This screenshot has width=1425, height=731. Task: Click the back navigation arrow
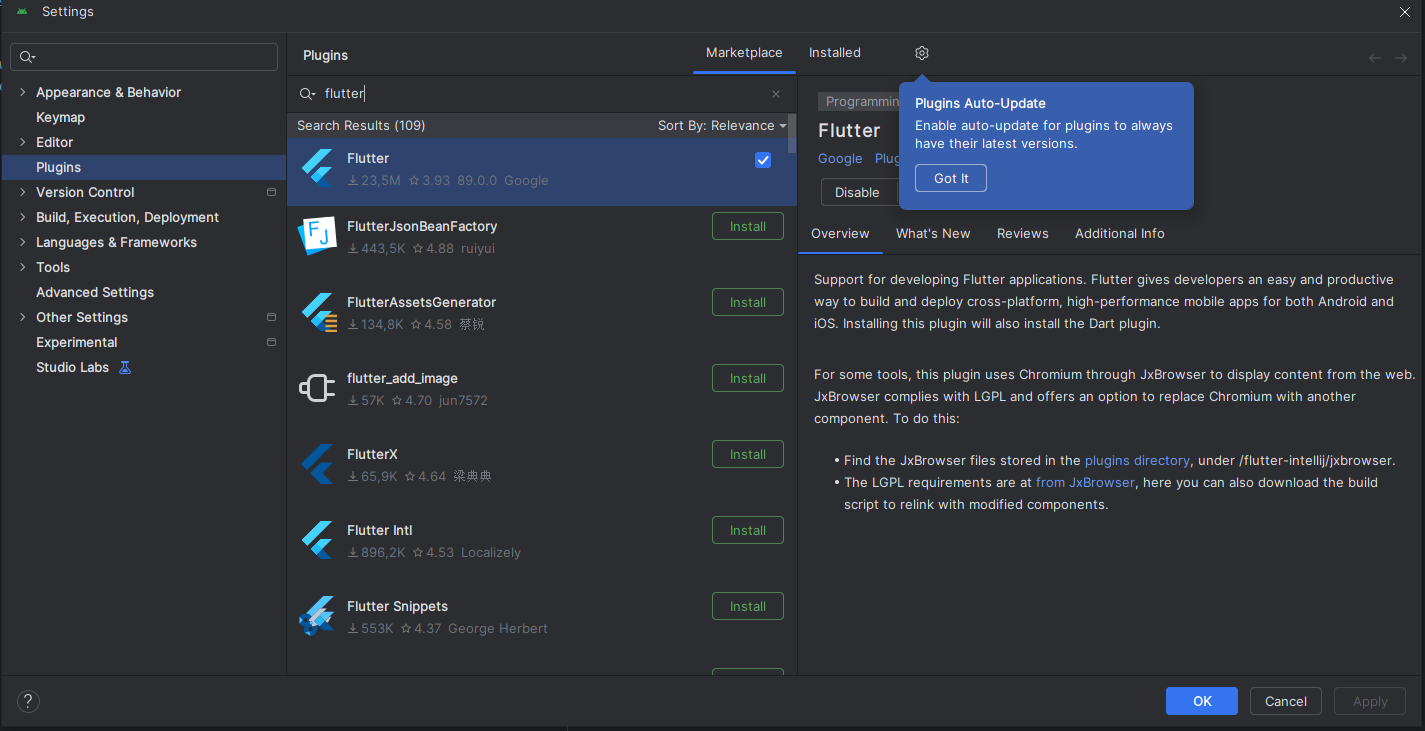(1374, 57)
